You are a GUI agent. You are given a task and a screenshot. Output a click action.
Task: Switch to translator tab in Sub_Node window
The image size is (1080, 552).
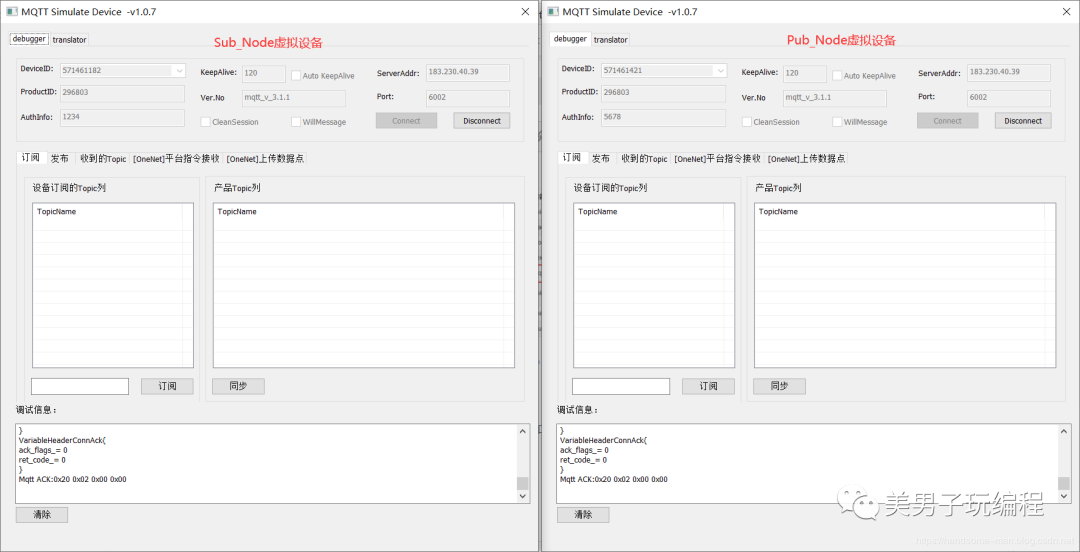[70, 40]
